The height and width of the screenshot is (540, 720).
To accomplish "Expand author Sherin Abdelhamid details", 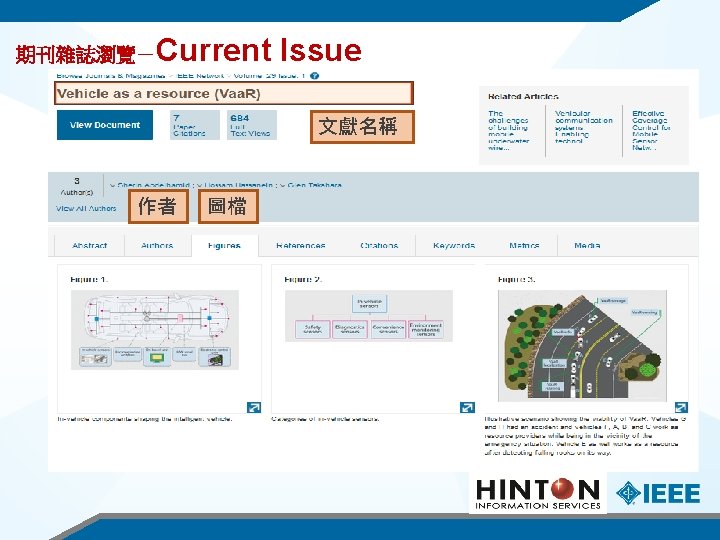I will tap(150, 185).
